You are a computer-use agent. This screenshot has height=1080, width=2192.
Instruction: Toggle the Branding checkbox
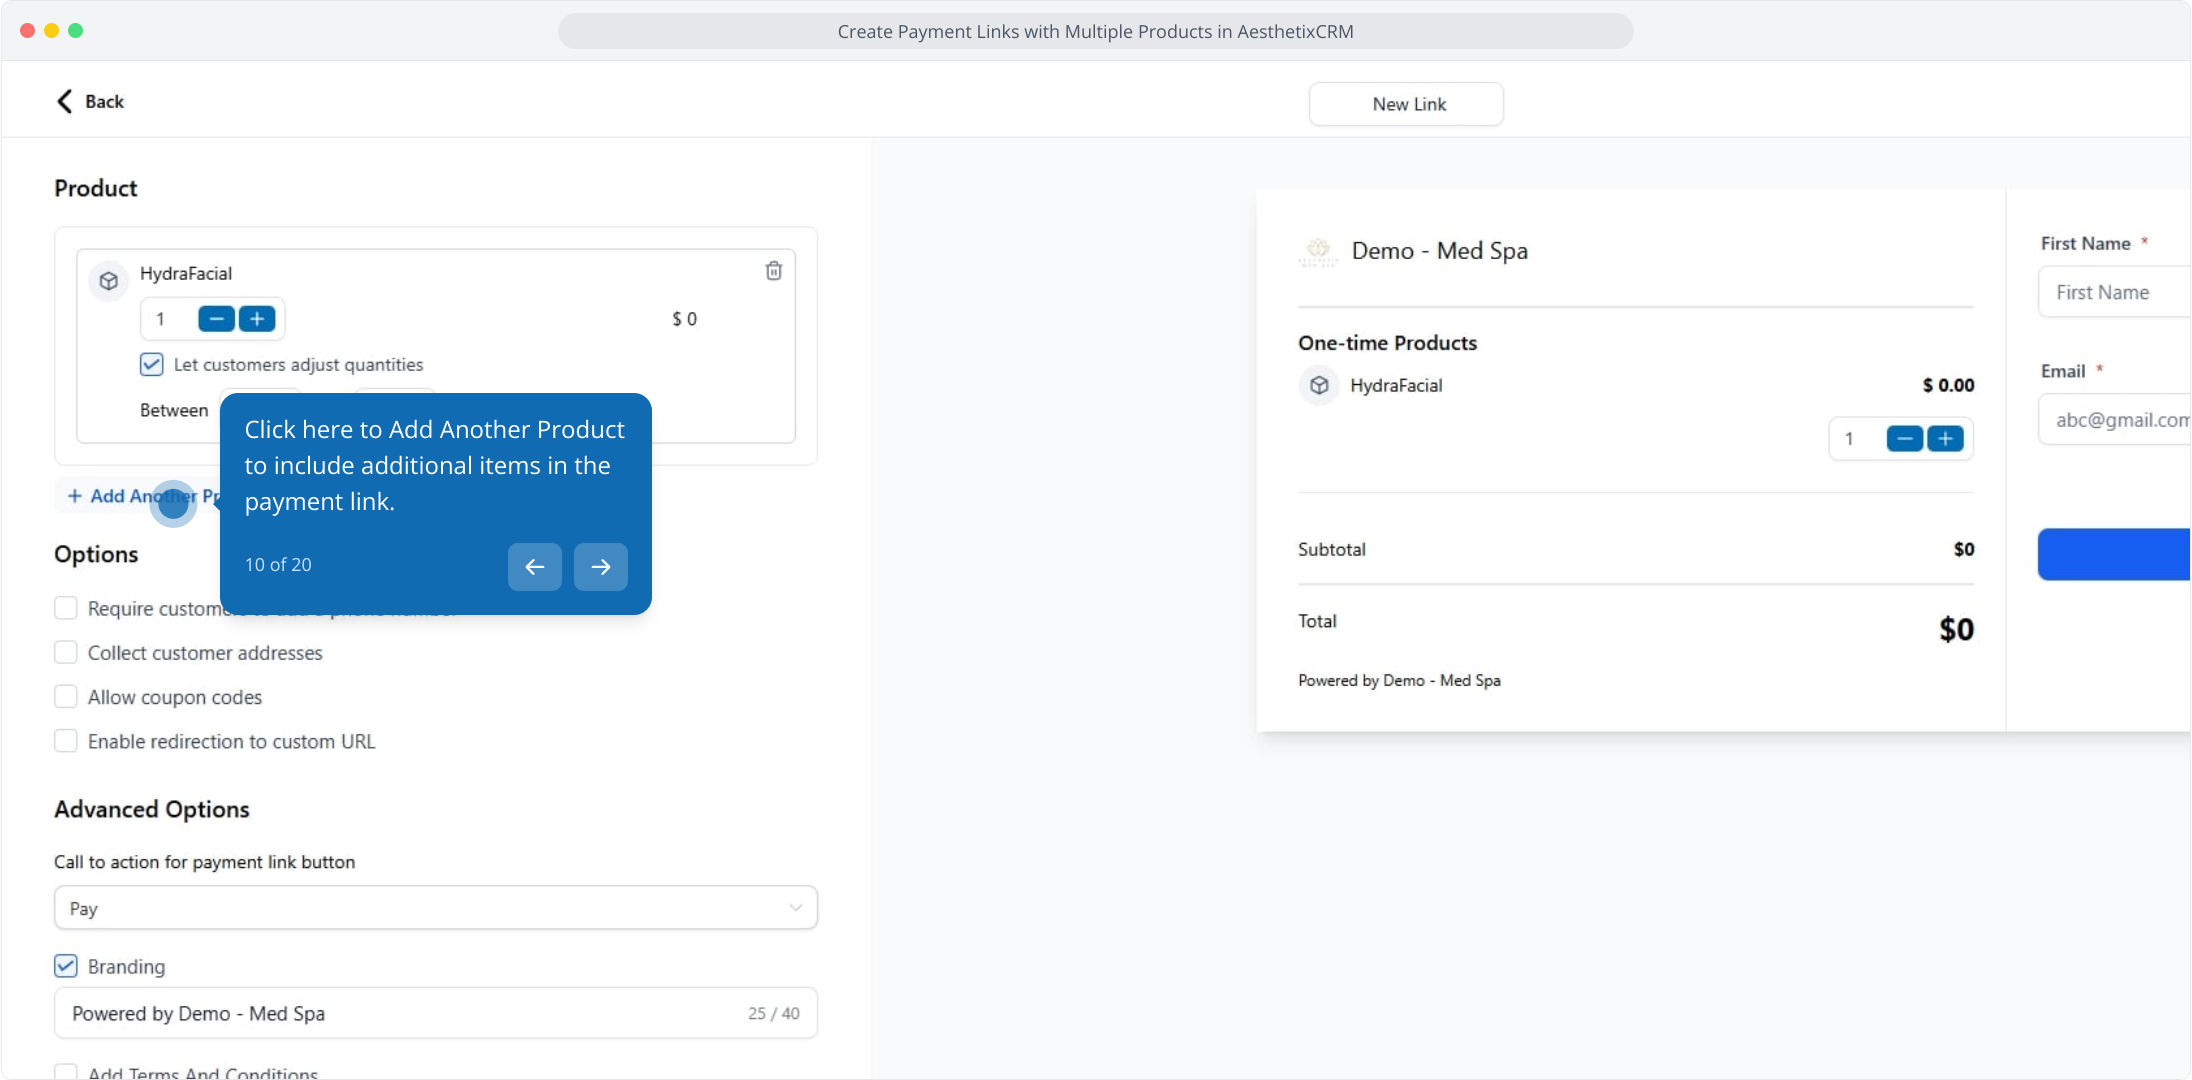pos(66,966)
